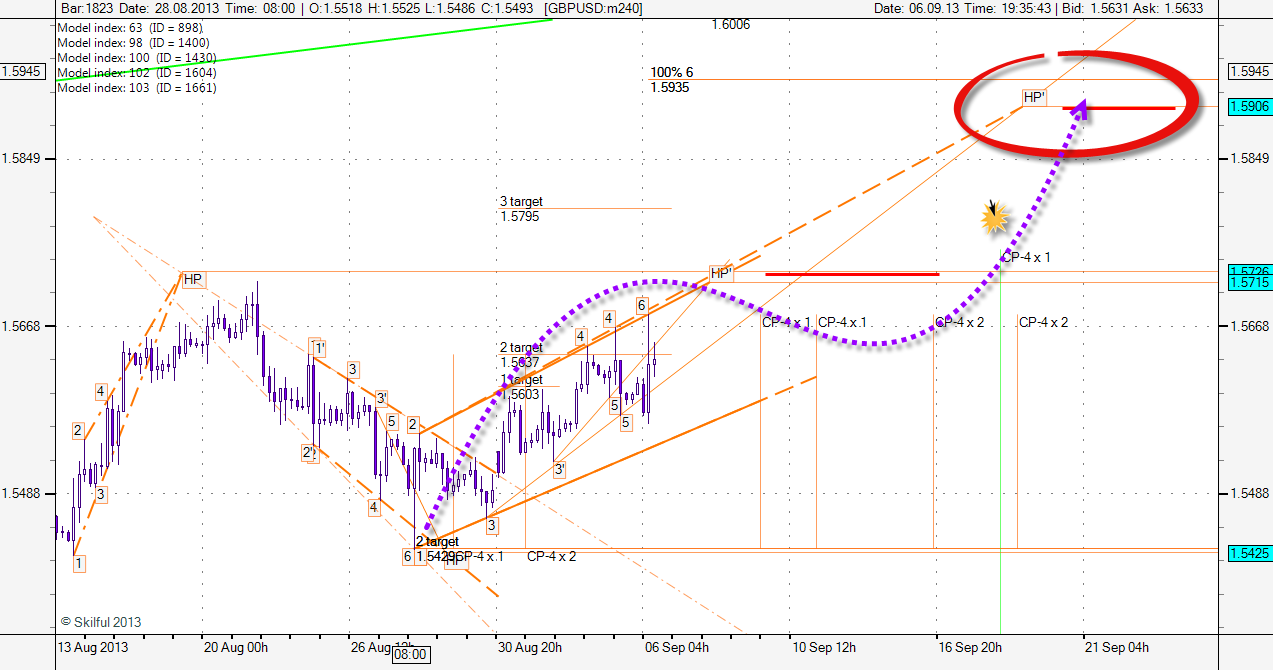Click the boxed 1.5945 price on left axis
This screenshot has height=670, width=1273.
[x=21, y=72]
